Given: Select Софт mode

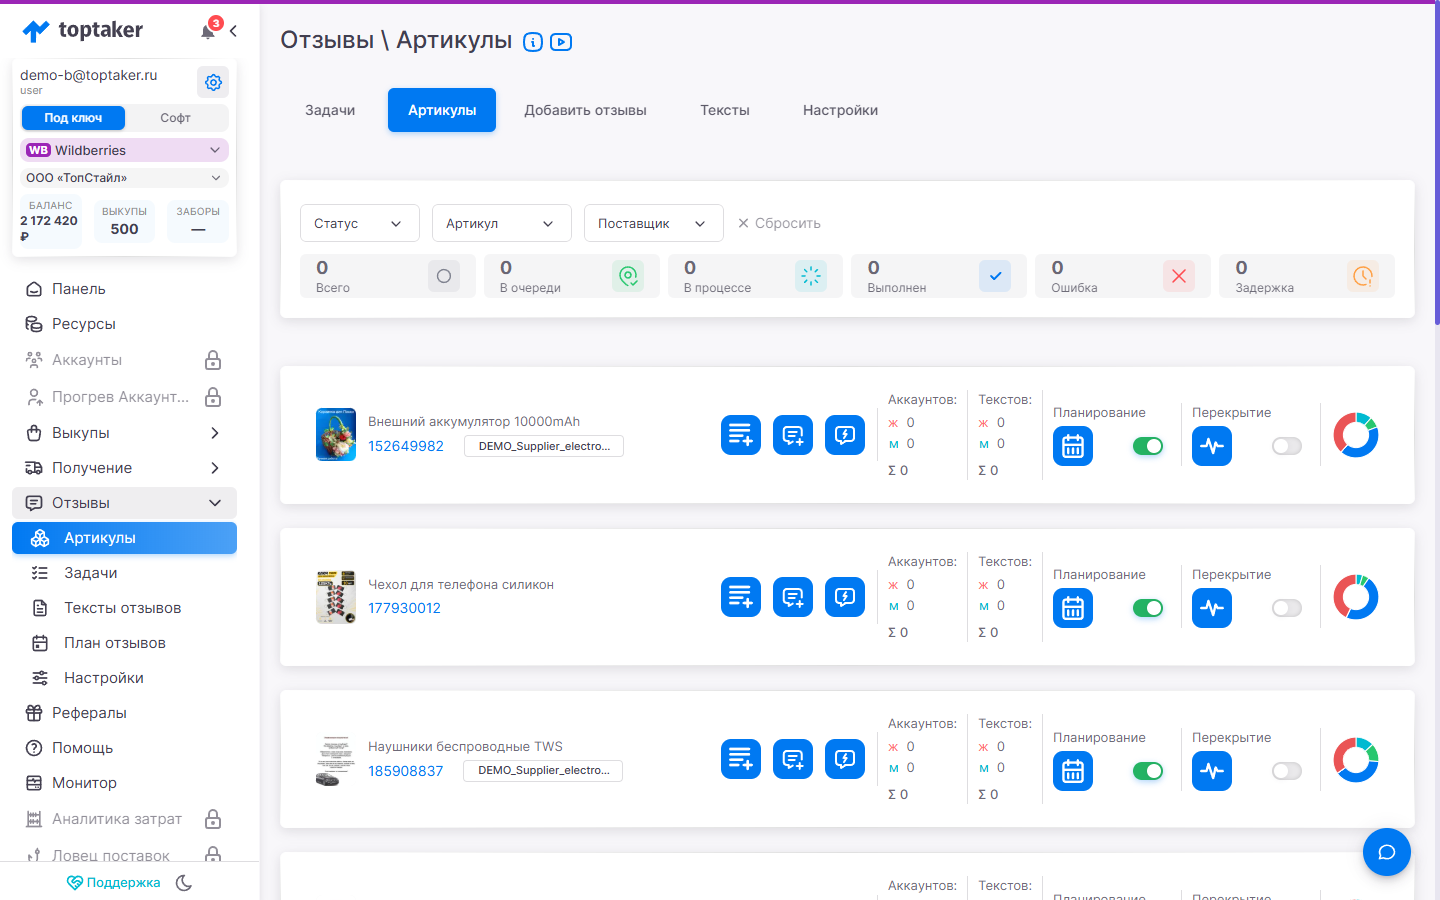Looking at the screenshot, I should pyautogui.click(x=175, y=118).
